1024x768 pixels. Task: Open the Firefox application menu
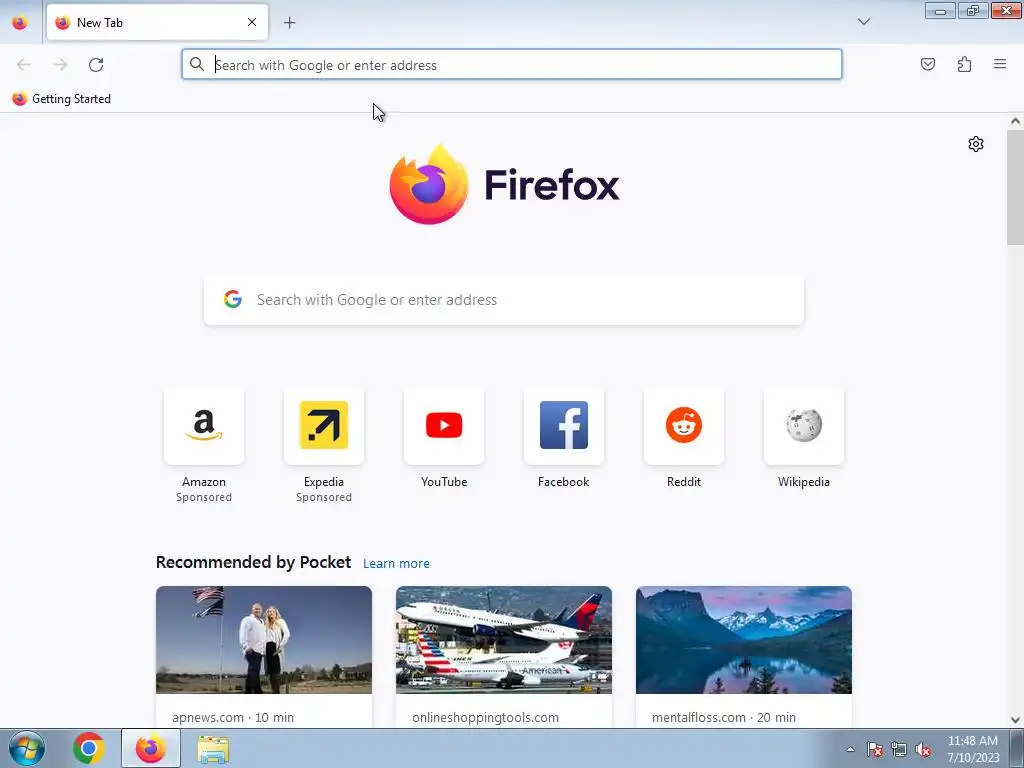pyautogui.click(x=999, y=64)
